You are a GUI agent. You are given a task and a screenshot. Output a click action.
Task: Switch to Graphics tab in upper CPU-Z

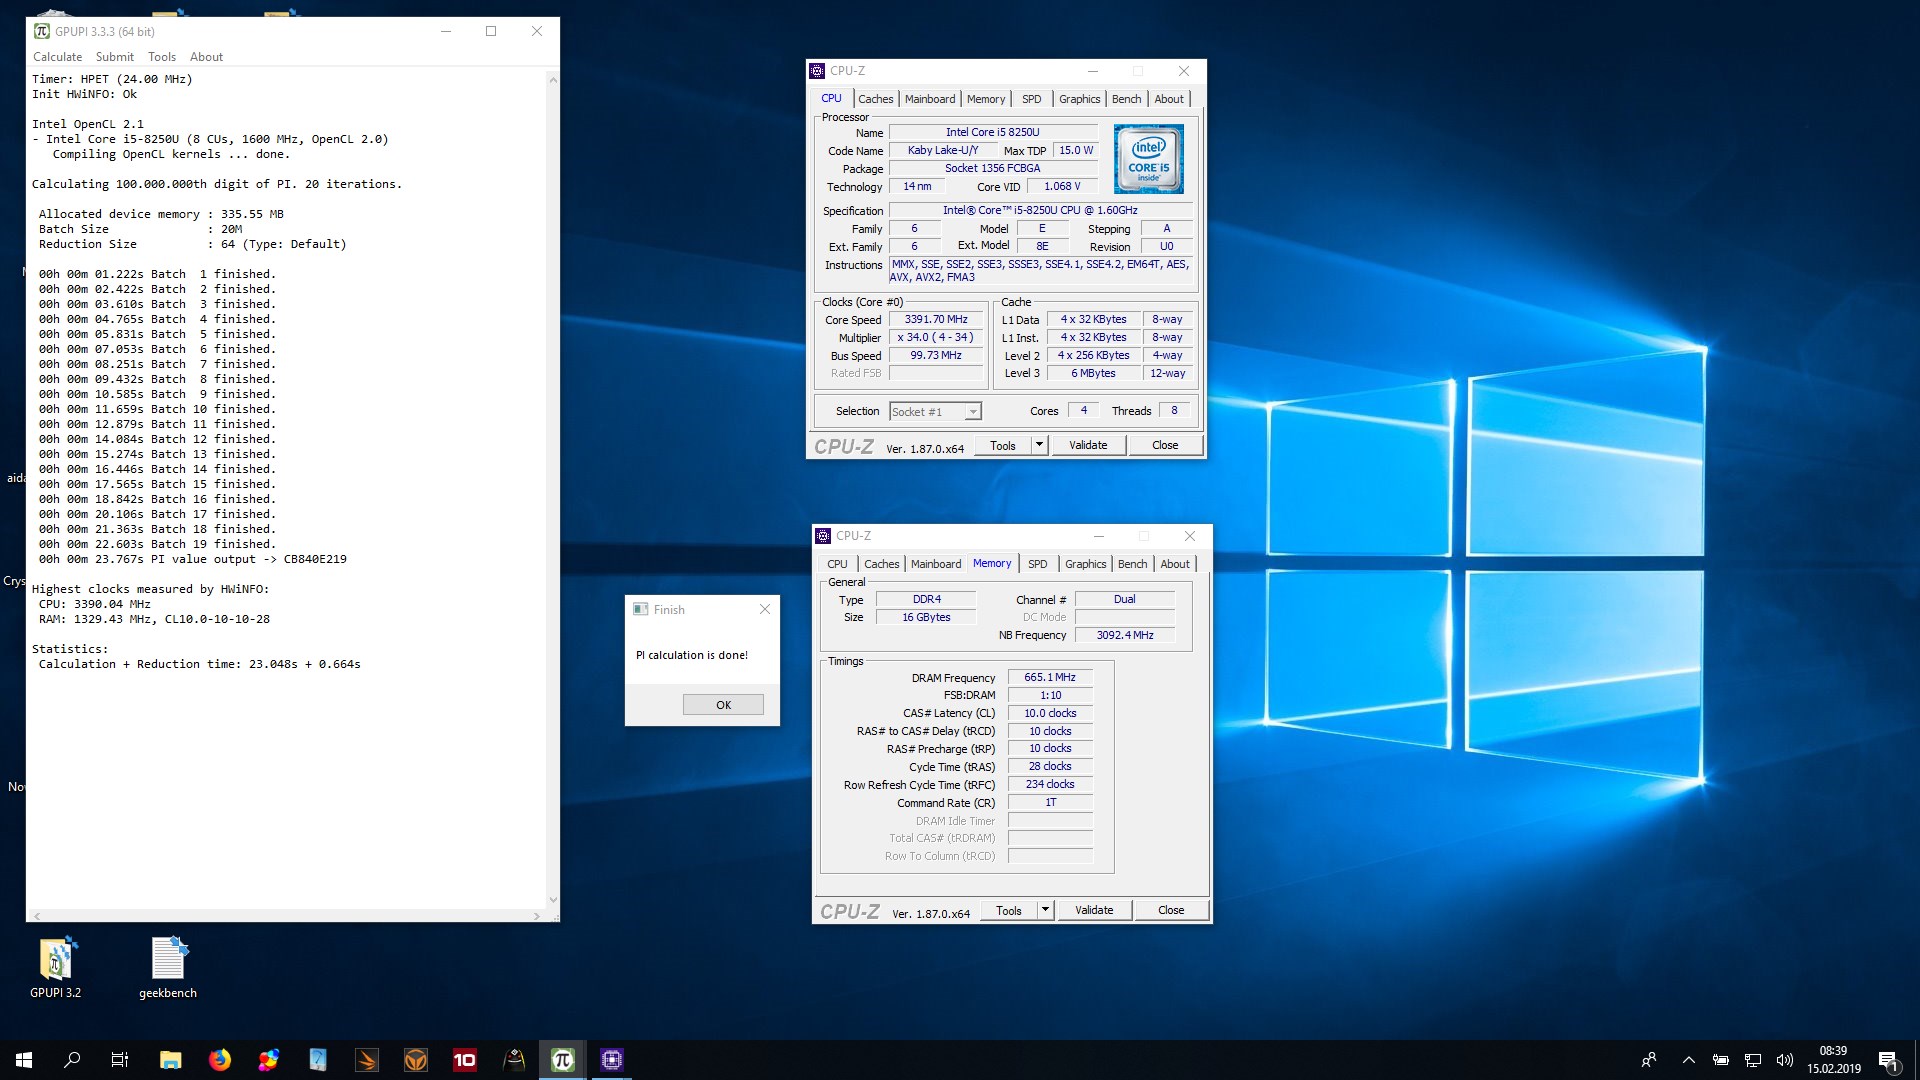click(x=1079, y=99)
